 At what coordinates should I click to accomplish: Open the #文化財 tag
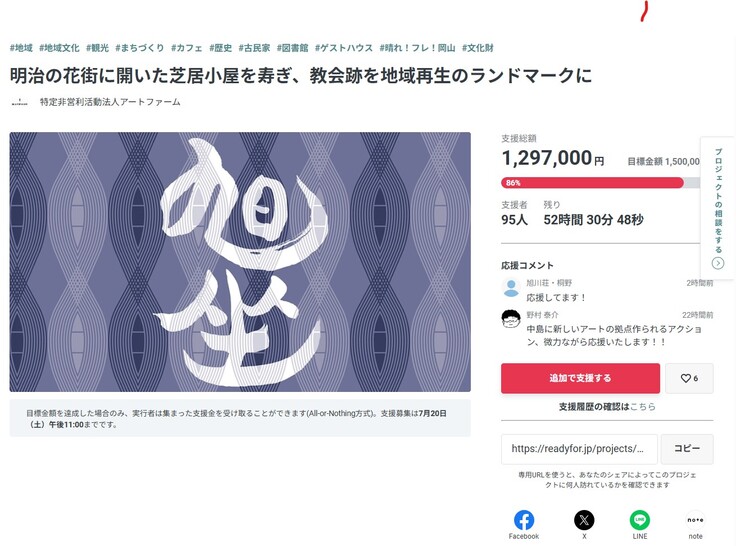tap(478, 48)
